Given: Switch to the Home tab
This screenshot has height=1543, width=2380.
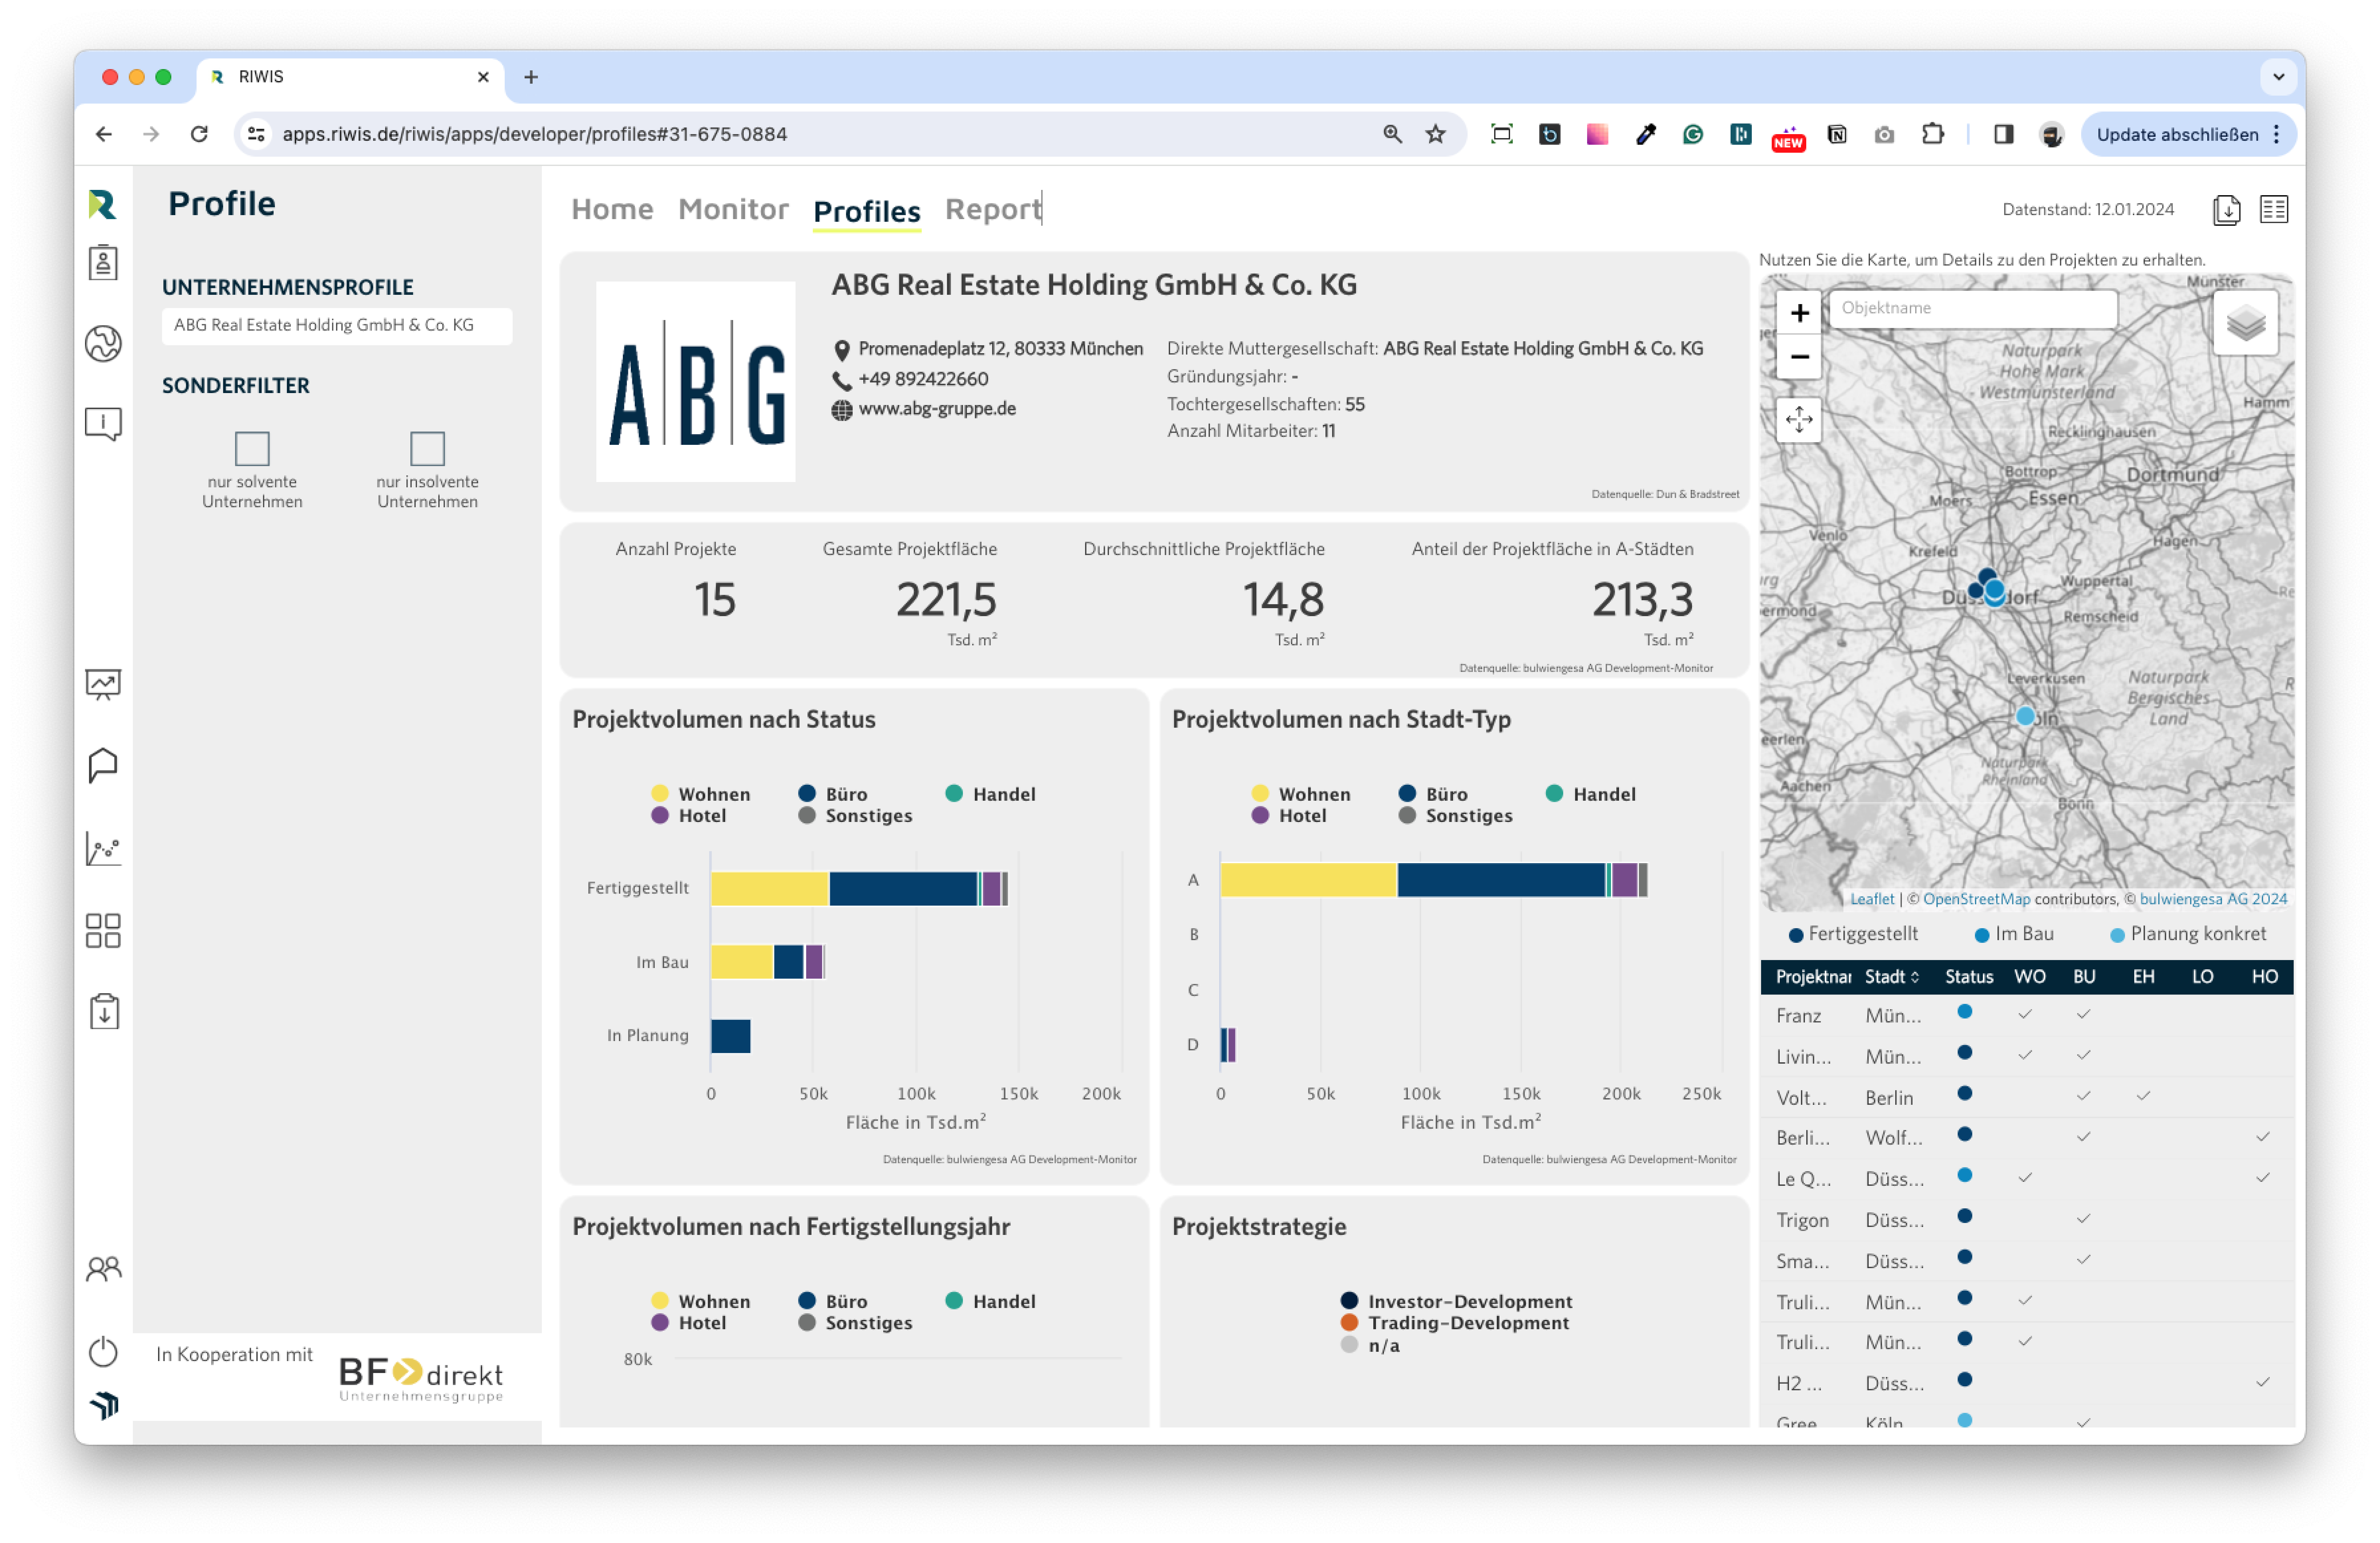Looking at the screenshot, I should [x=612, y=209].
